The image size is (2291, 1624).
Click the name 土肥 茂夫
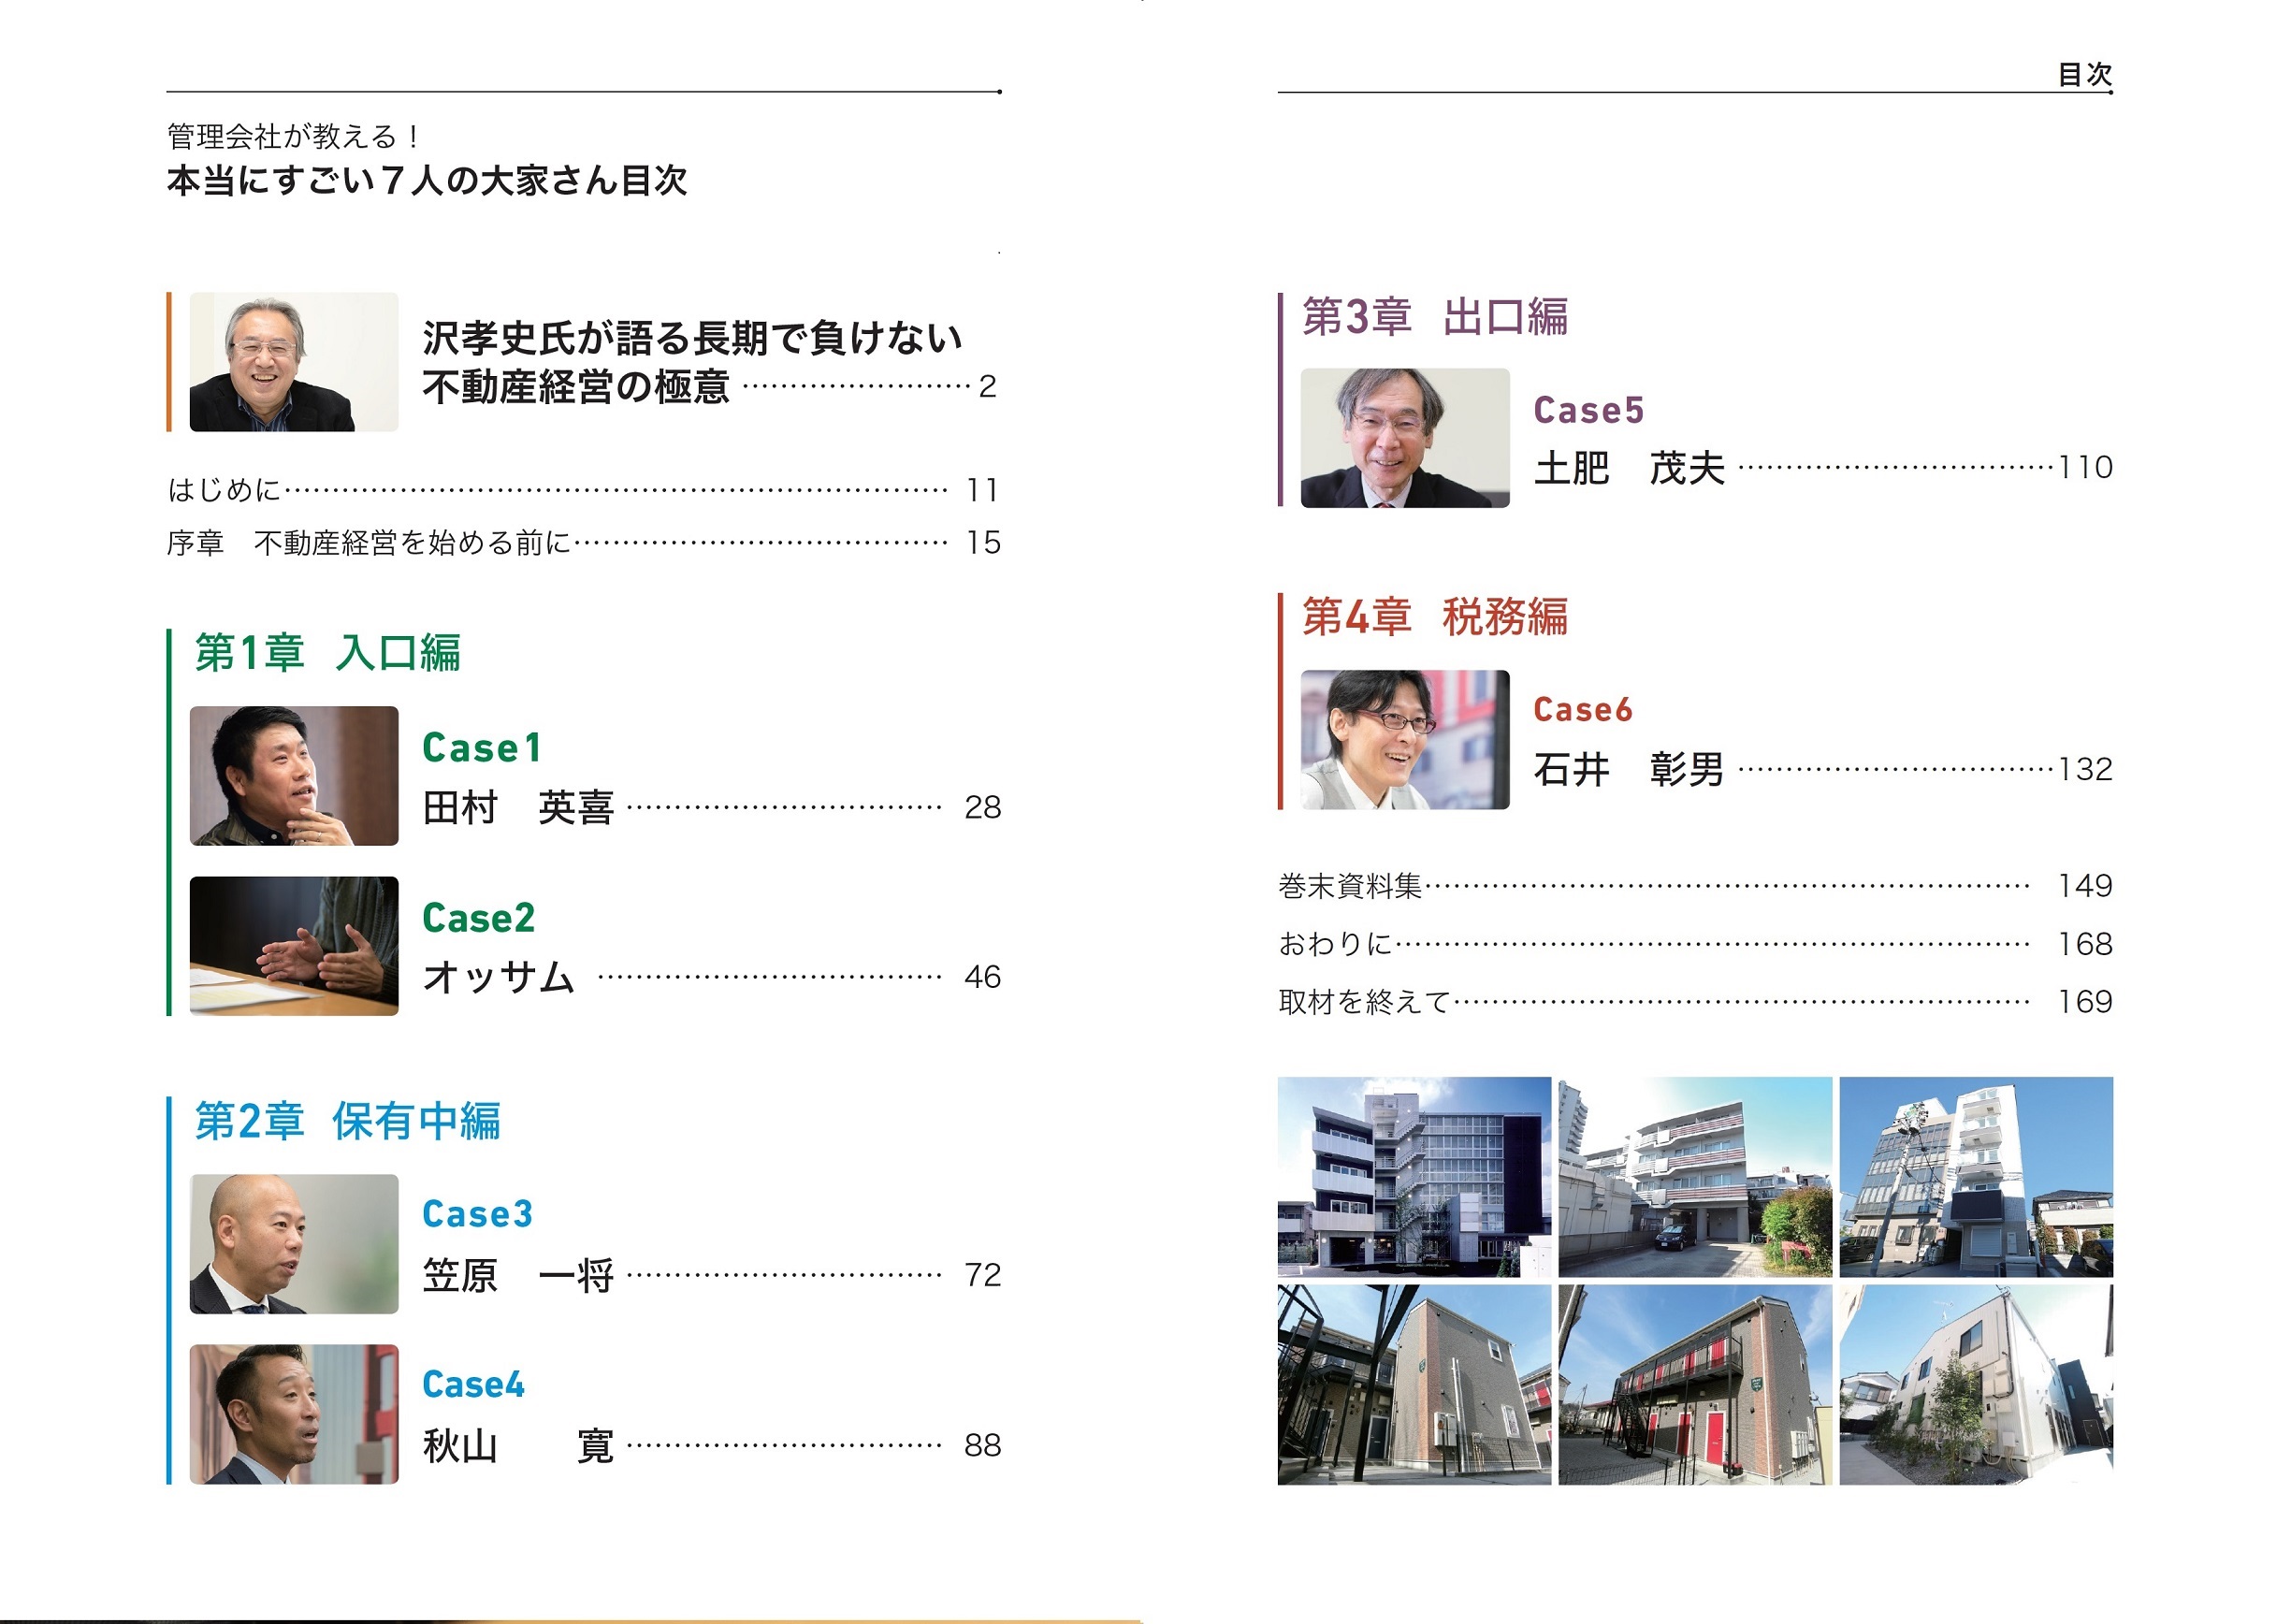(x=1630, y=468)
